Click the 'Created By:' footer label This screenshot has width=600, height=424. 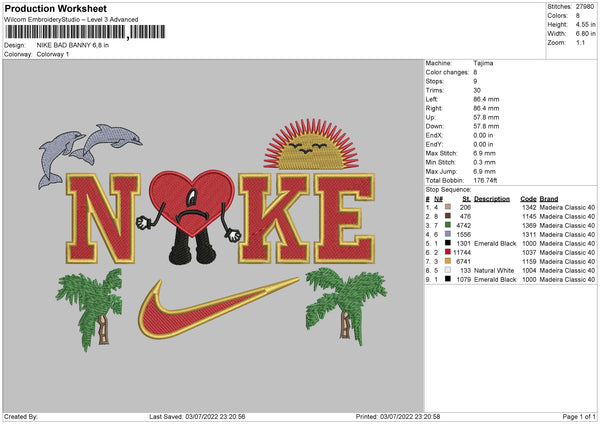[x=21, y=416]
